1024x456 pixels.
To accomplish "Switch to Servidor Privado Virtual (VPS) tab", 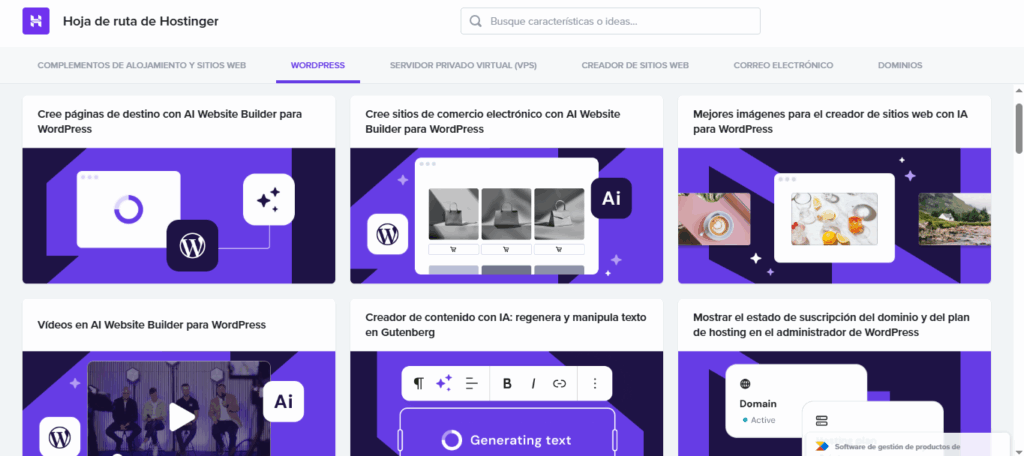I will pos(463,65).
